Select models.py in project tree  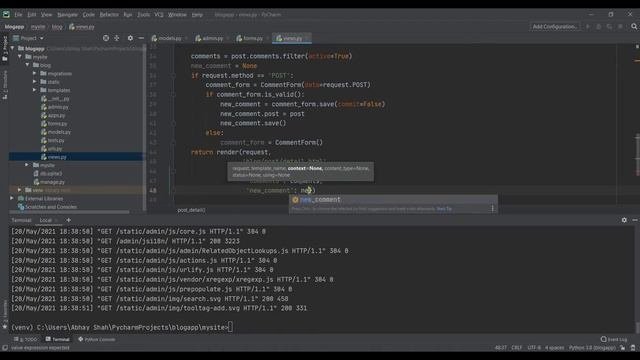pyautogui.click(x=56, y=132)
